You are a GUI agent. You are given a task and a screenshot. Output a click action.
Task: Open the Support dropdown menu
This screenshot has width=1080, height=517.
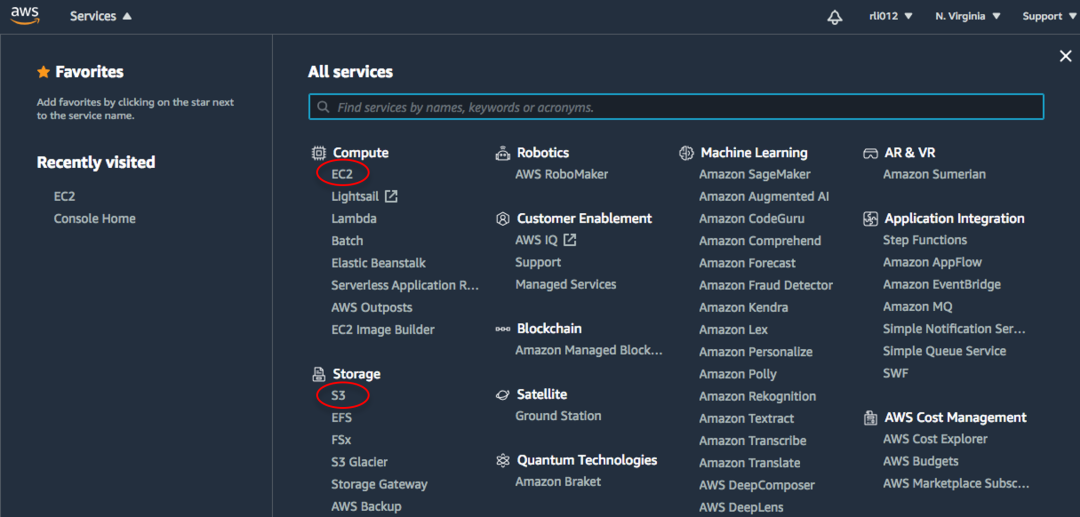point(1048,17)
